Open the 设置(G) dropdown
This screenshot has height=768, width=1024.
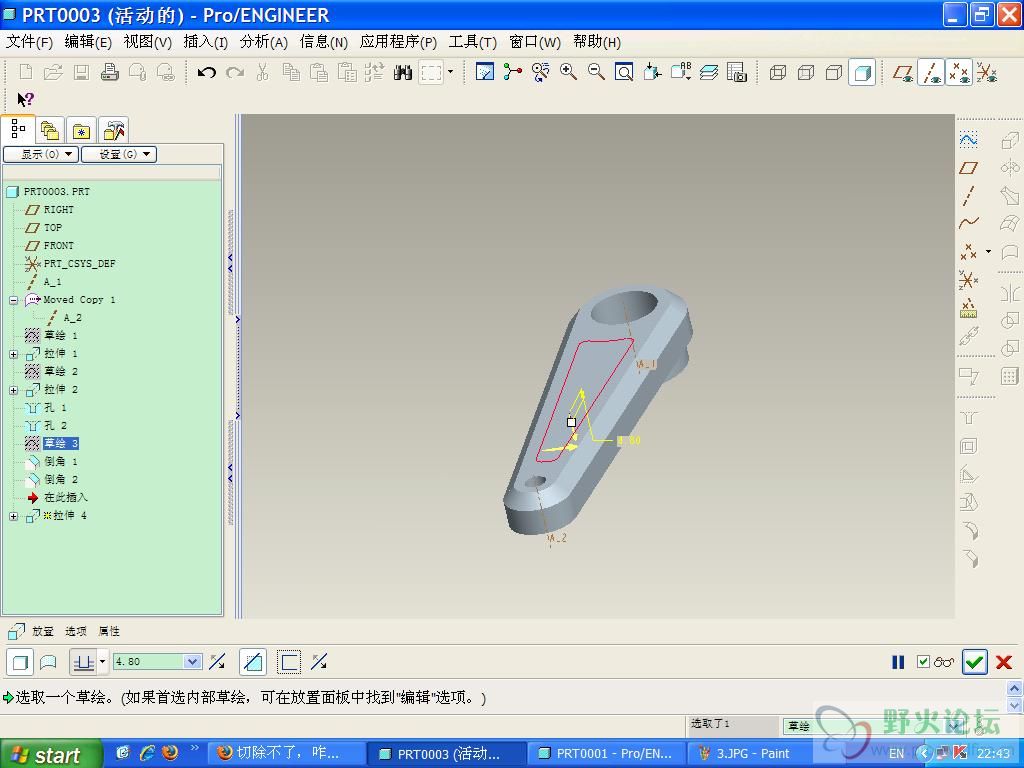(119, 154)
